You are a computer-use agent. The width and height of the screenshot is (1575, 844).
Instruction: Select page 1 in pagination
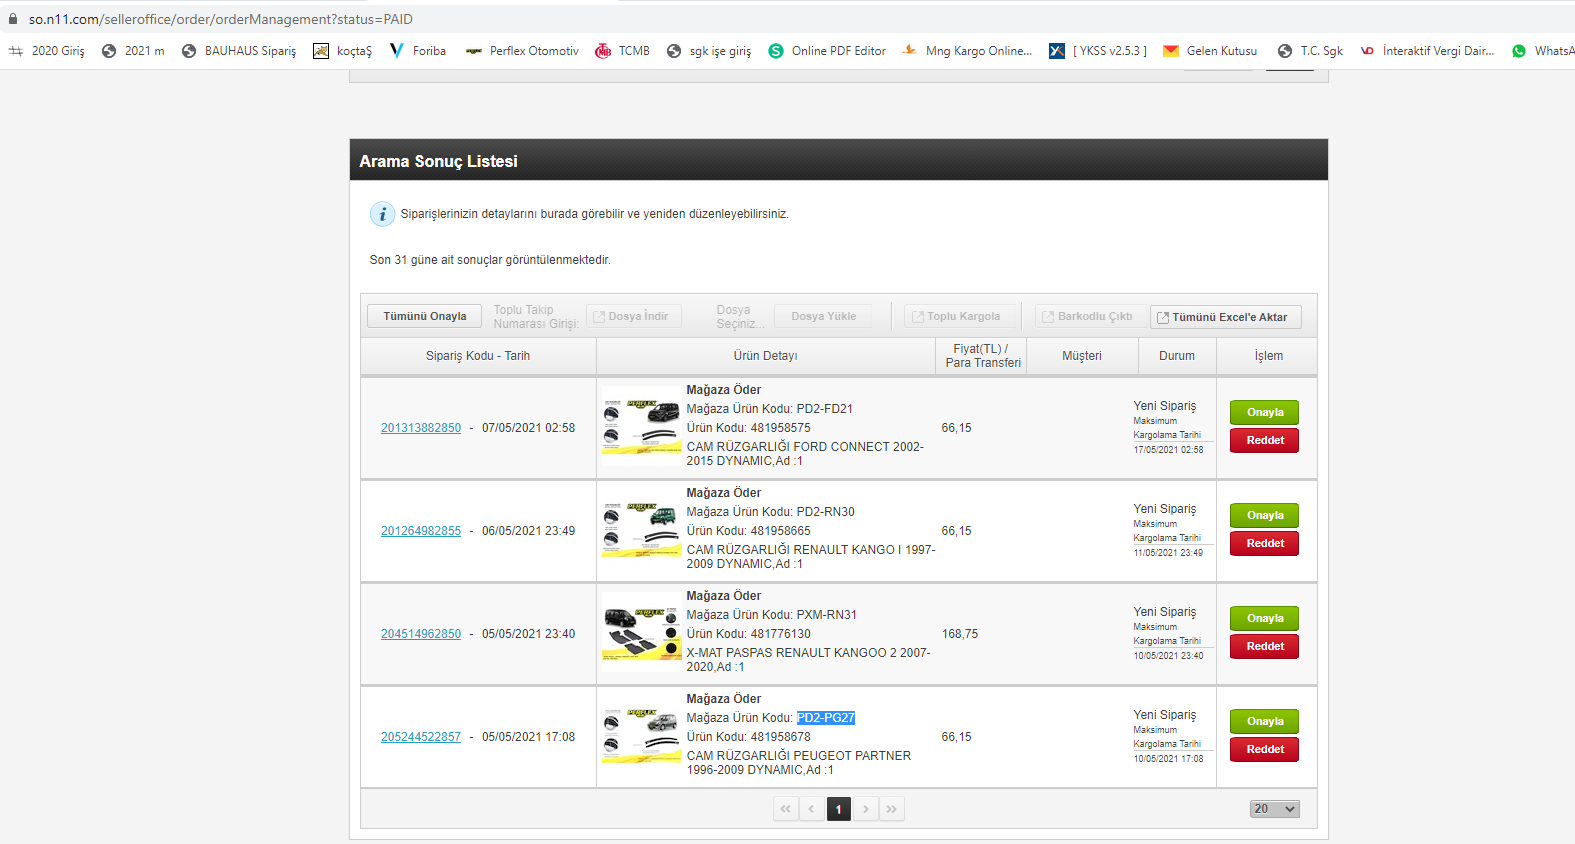pos(838,809)
